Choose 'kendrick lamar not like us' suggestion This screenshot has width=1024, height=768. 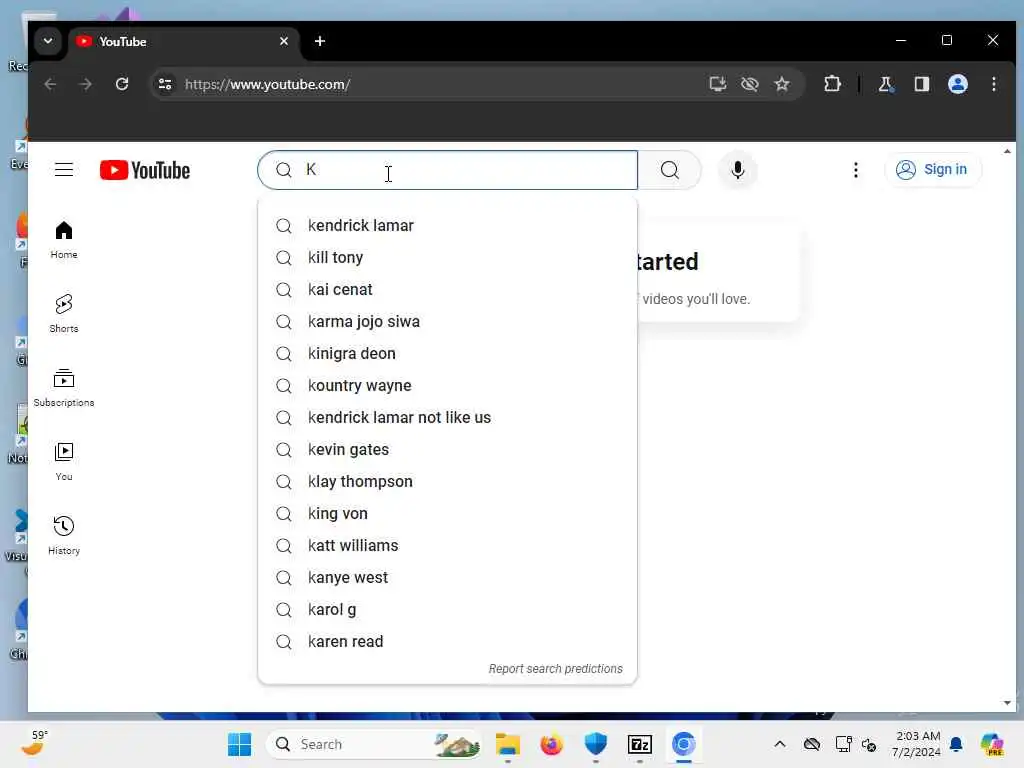(447, 417)
